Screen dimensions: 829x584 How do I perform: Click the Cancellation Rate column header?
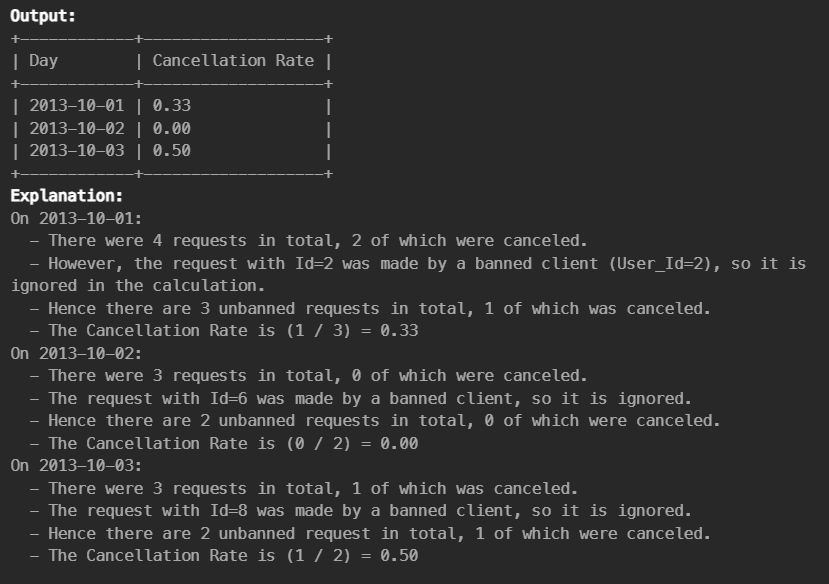233,61
